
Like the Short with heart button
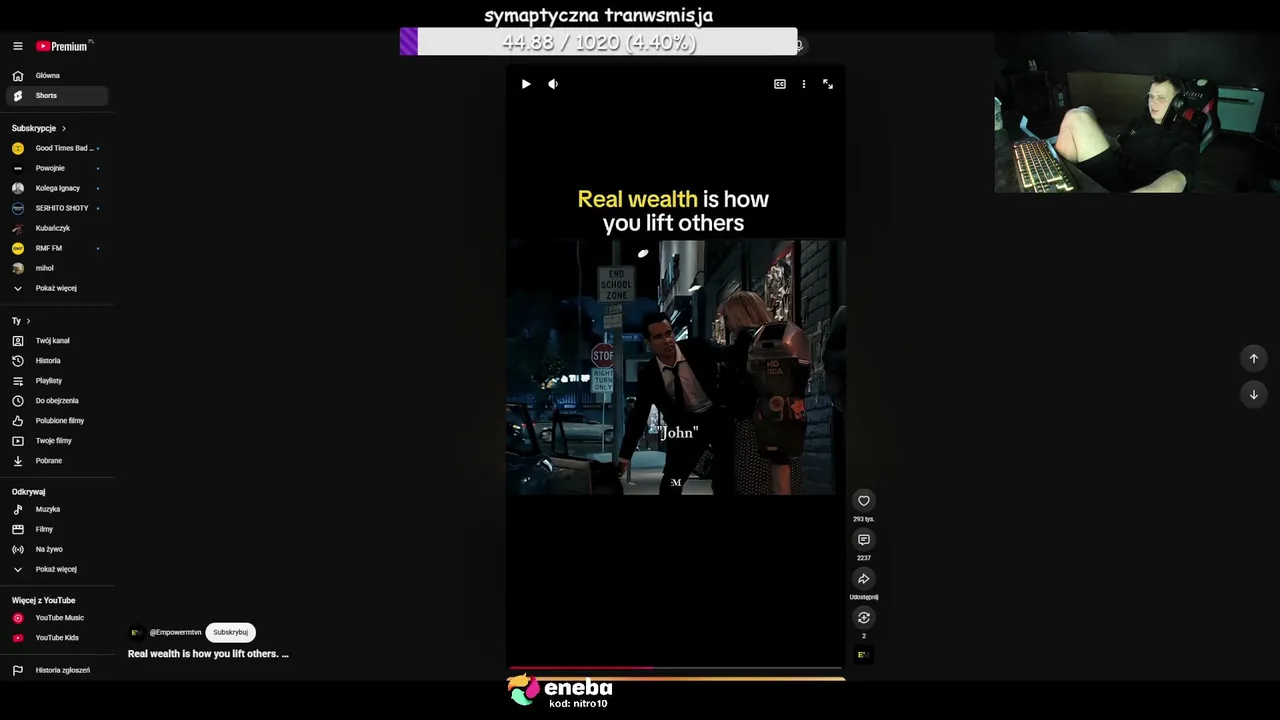(x=864, y=501)
